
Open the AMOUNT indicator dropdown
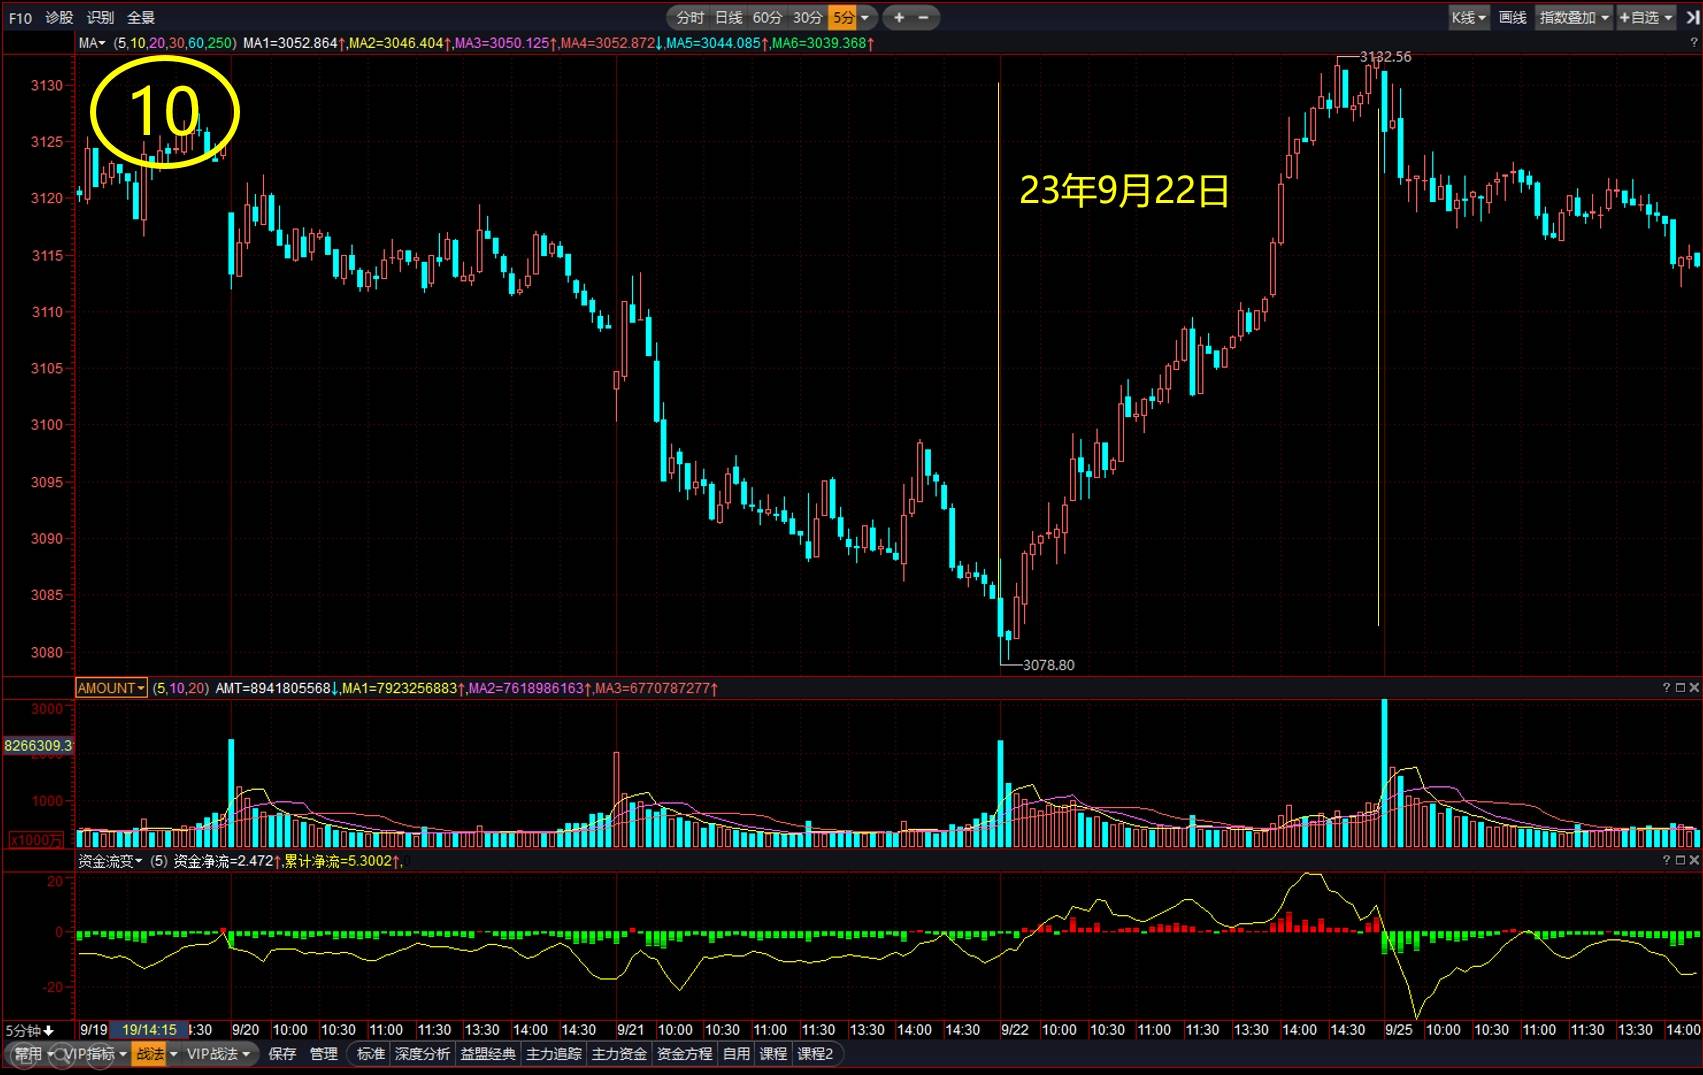pyautogui.click(x=112, y=688)
